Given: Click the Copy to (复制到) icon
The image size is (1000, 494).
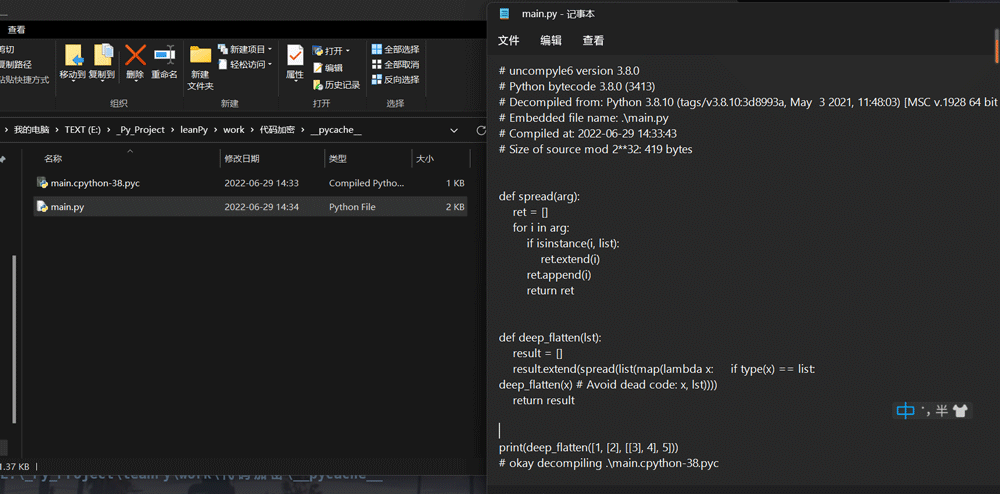Looking at the screenshot, I should tap(102, 60).
